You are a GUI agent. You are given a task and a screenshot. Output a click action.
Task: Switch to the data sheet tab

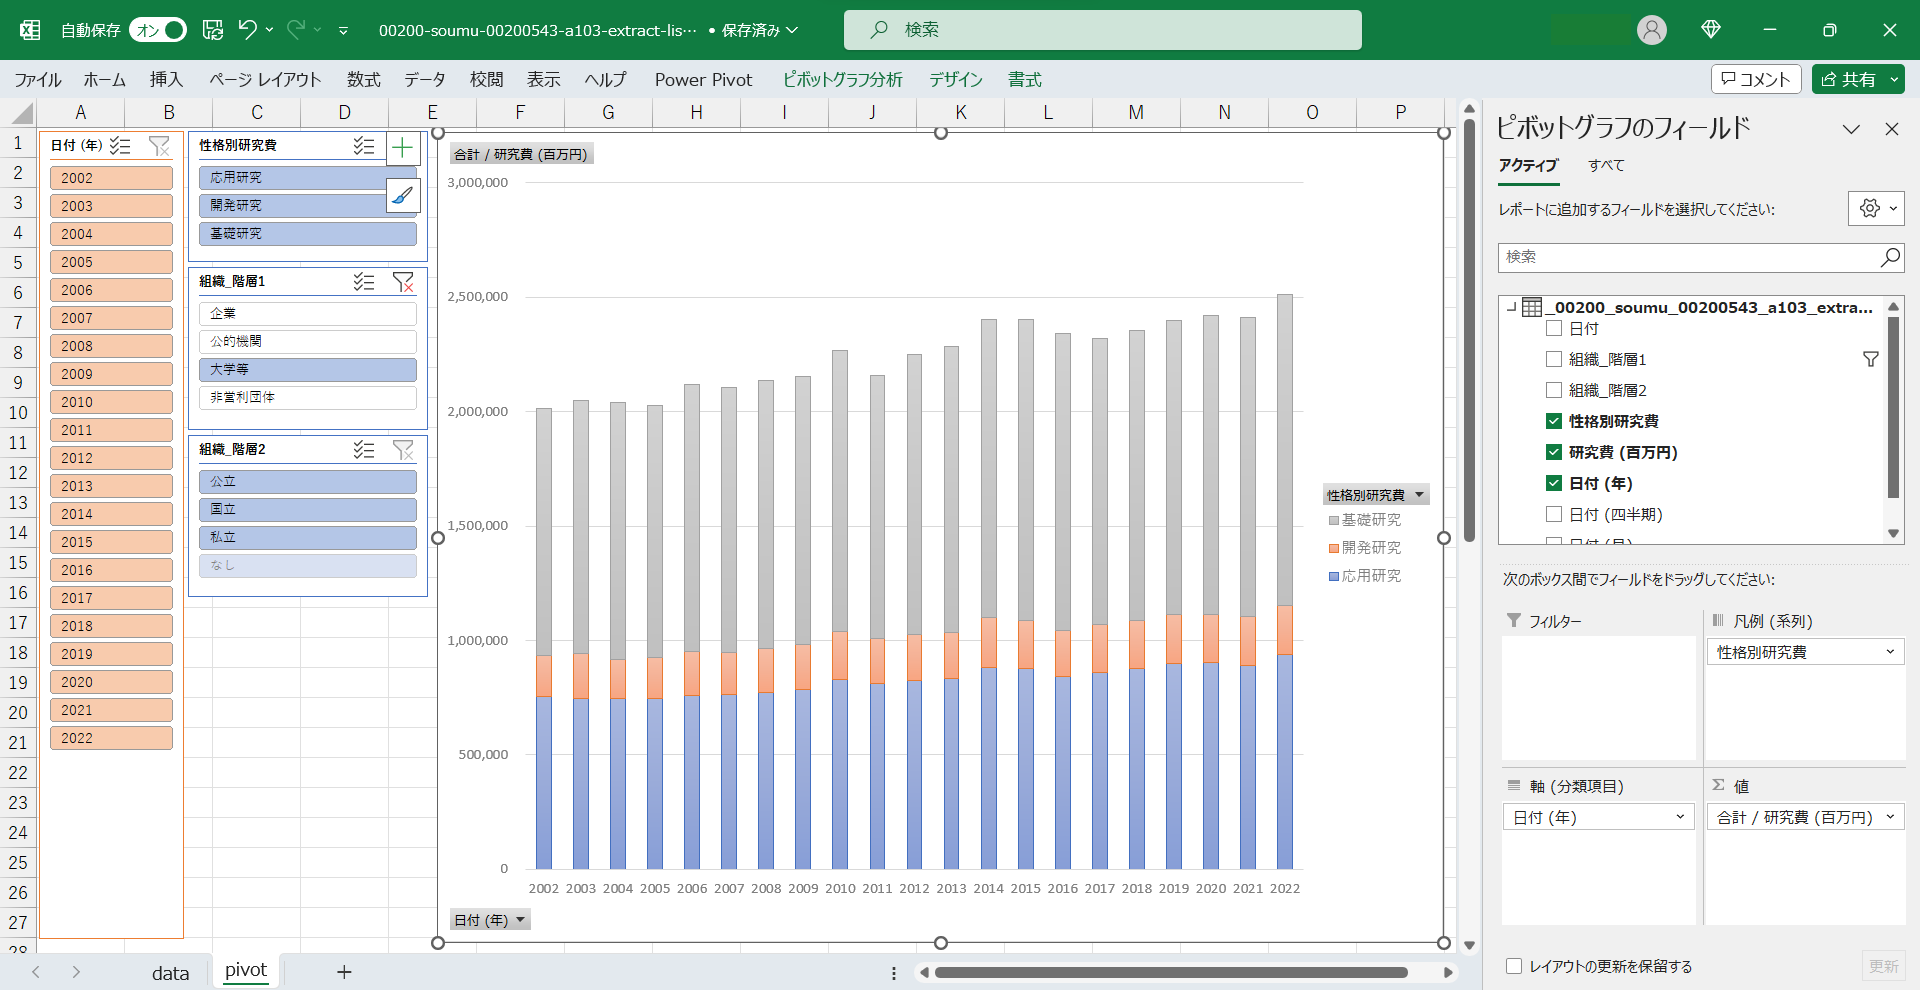tap(170, 972)
